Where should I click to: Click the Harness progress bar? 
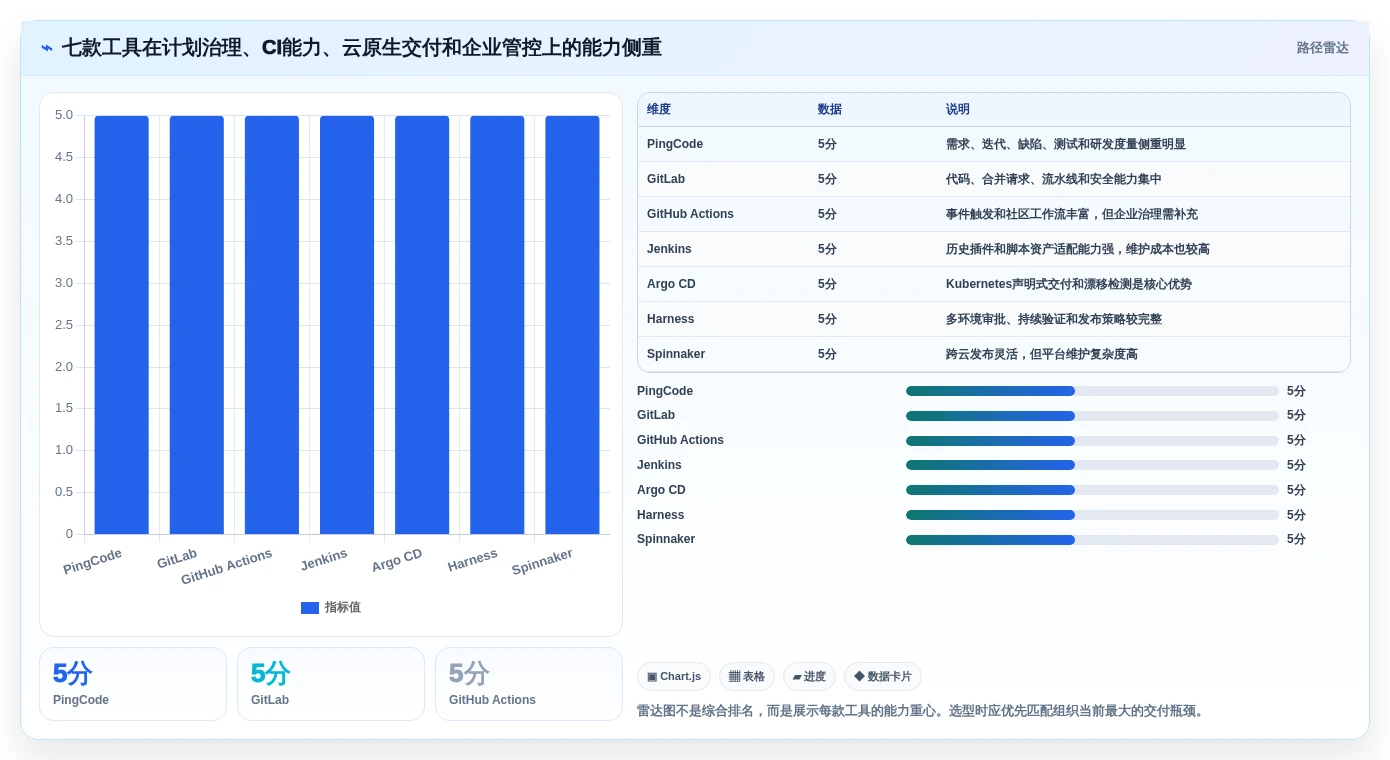click(x=1092, y=515)
